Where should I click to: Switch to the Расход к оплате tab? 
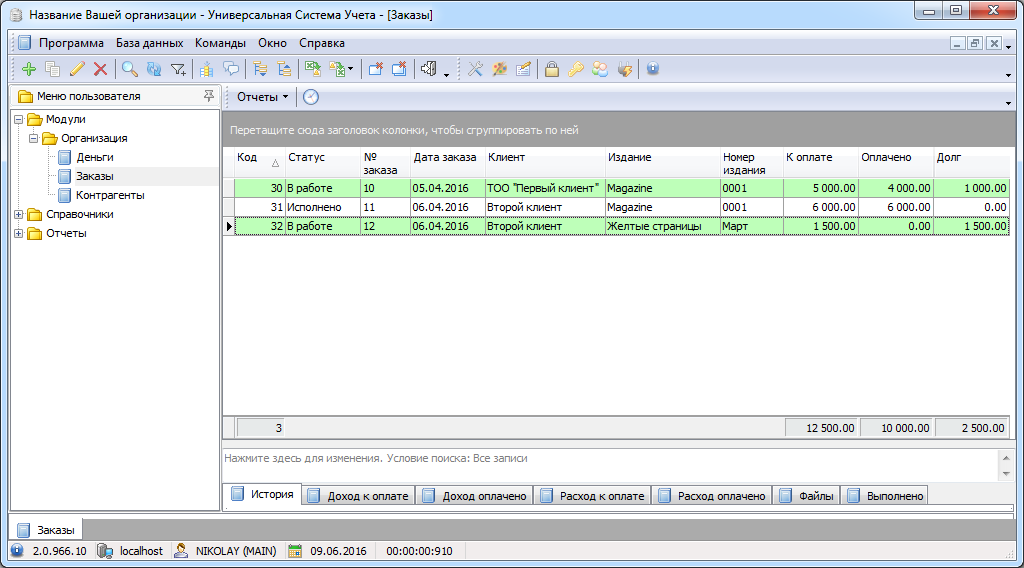(593, 496)
